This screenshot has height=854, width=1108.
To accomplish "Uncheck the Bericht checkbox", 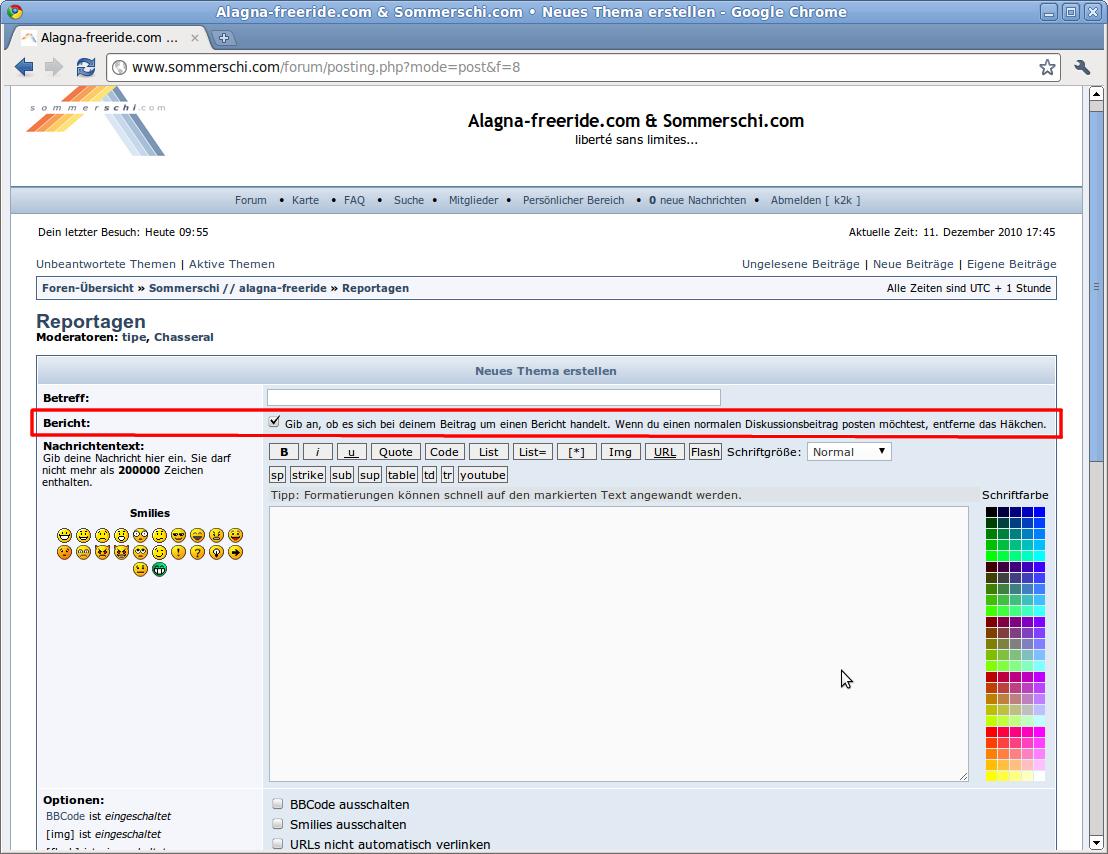I will coord(275,423).
